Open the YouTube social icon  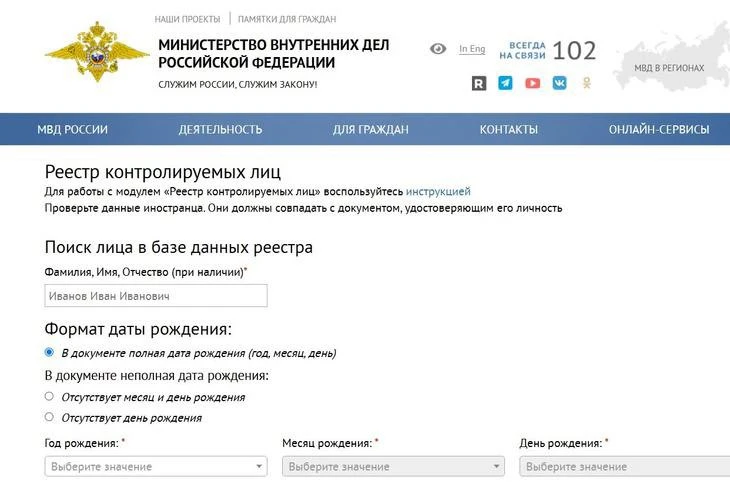(533, 83)
